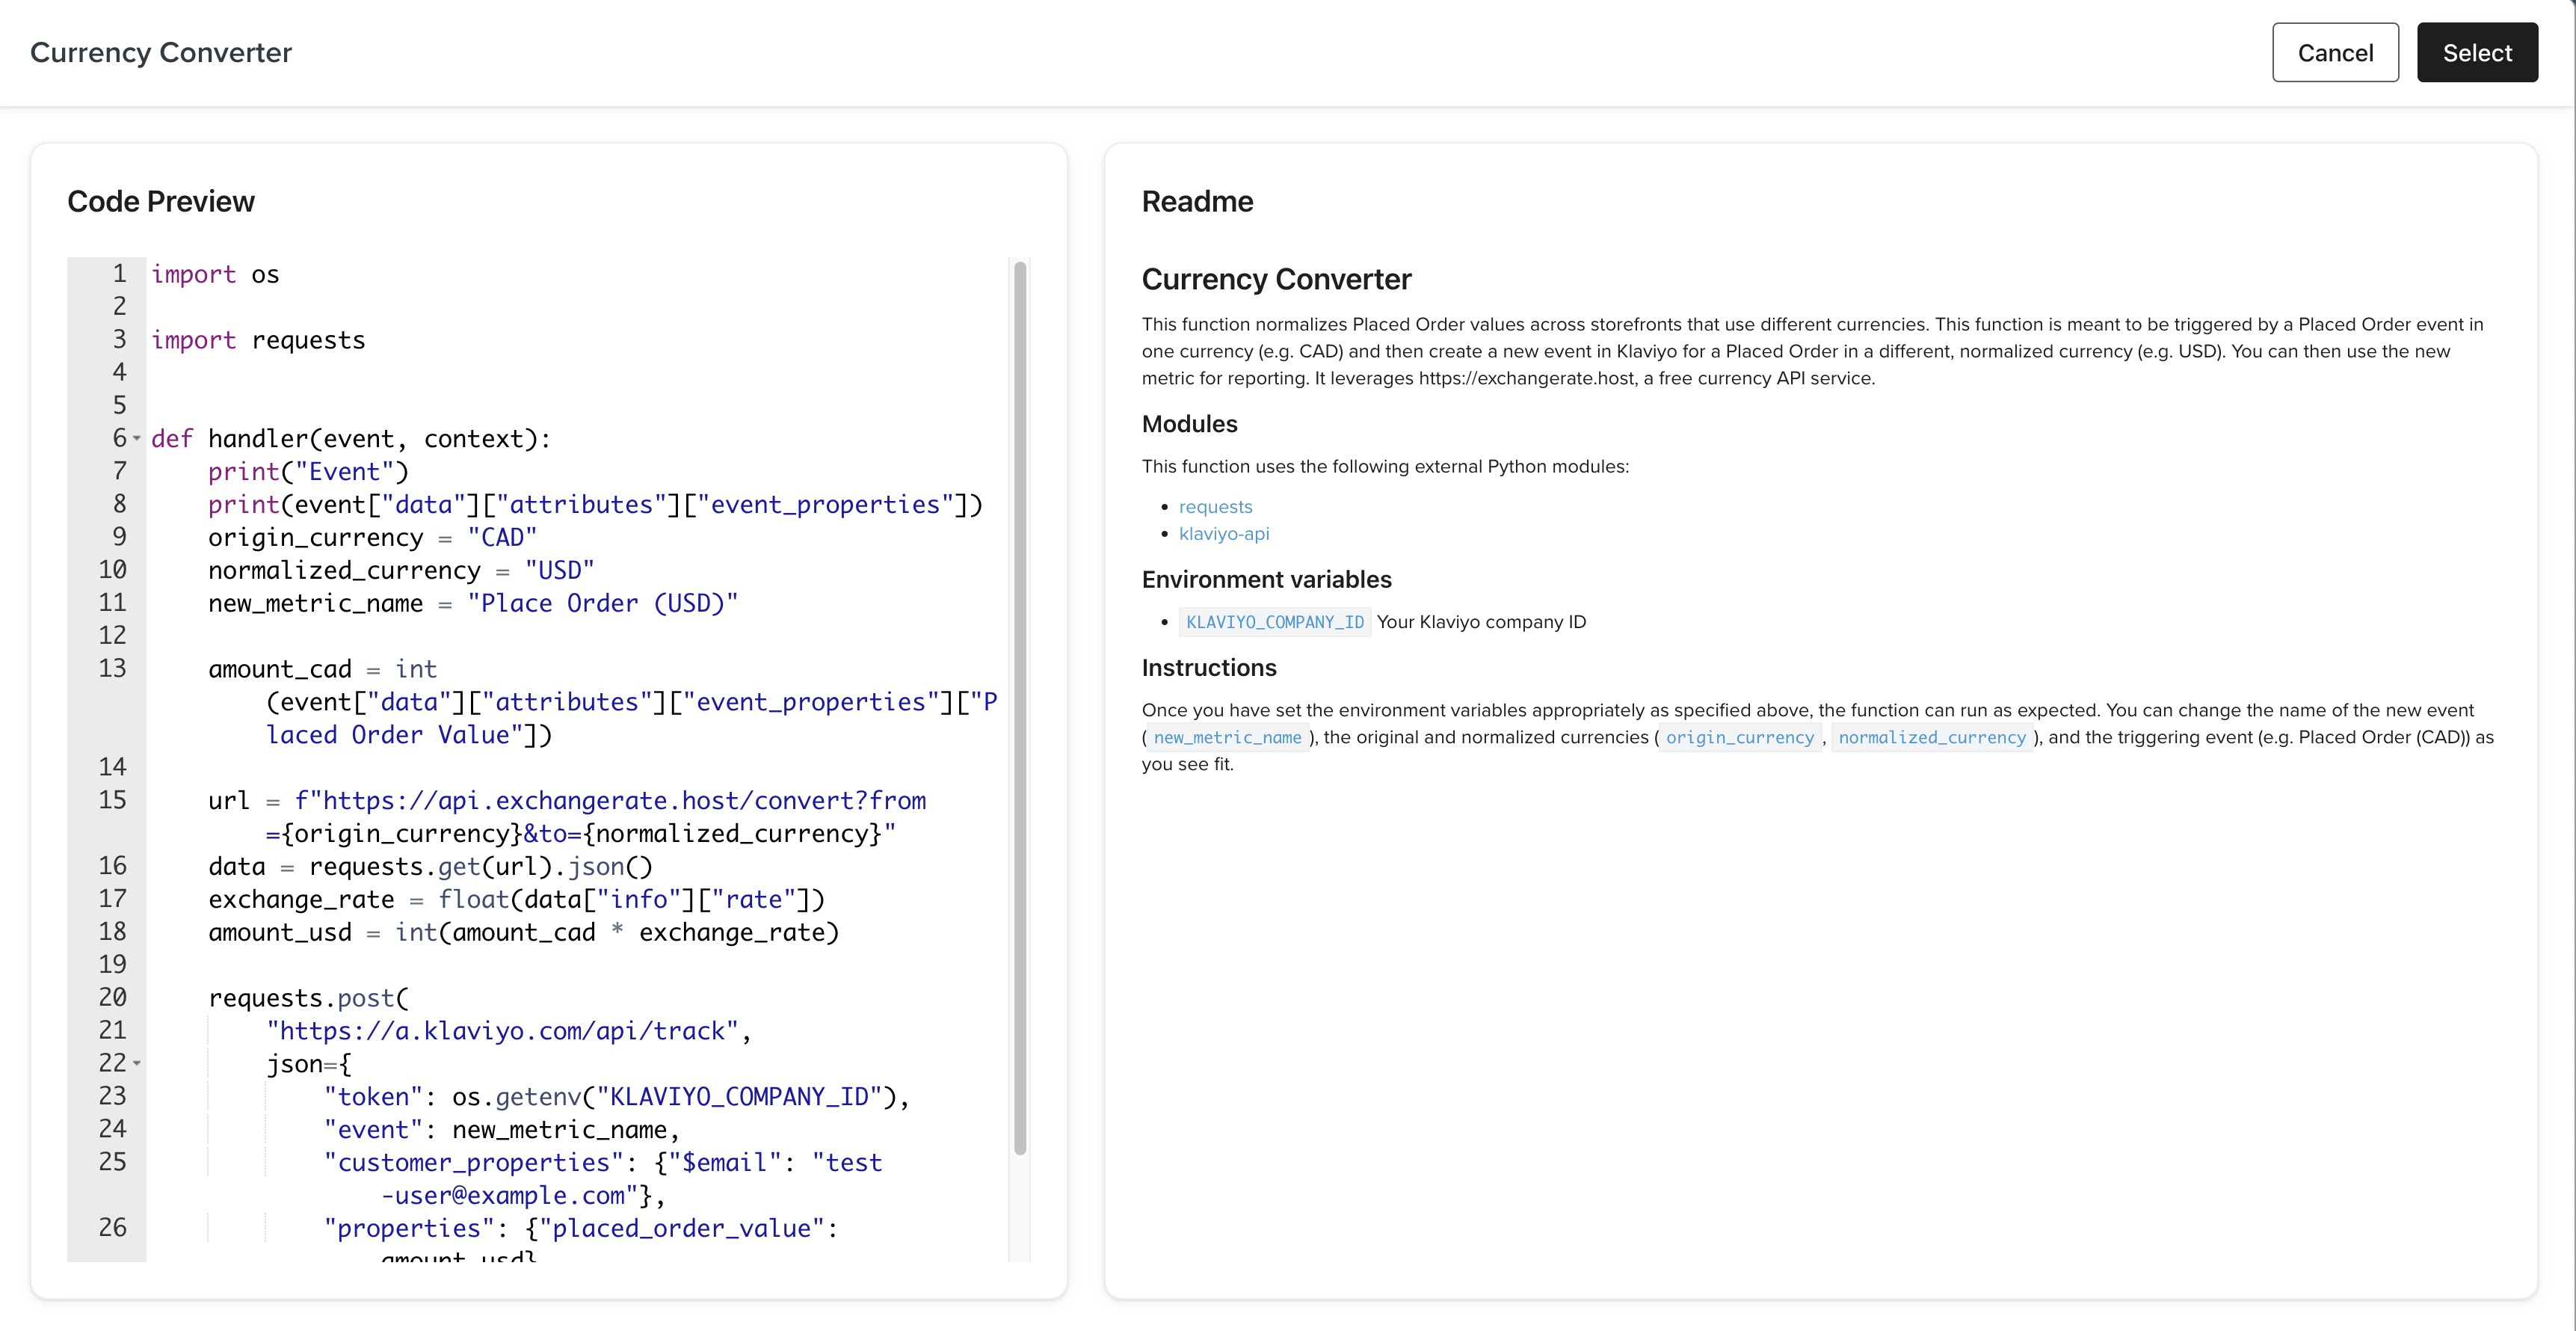Click the Currency Converter title text
The width and height of the screenshot is (2576, 1331).
[161, 51]
